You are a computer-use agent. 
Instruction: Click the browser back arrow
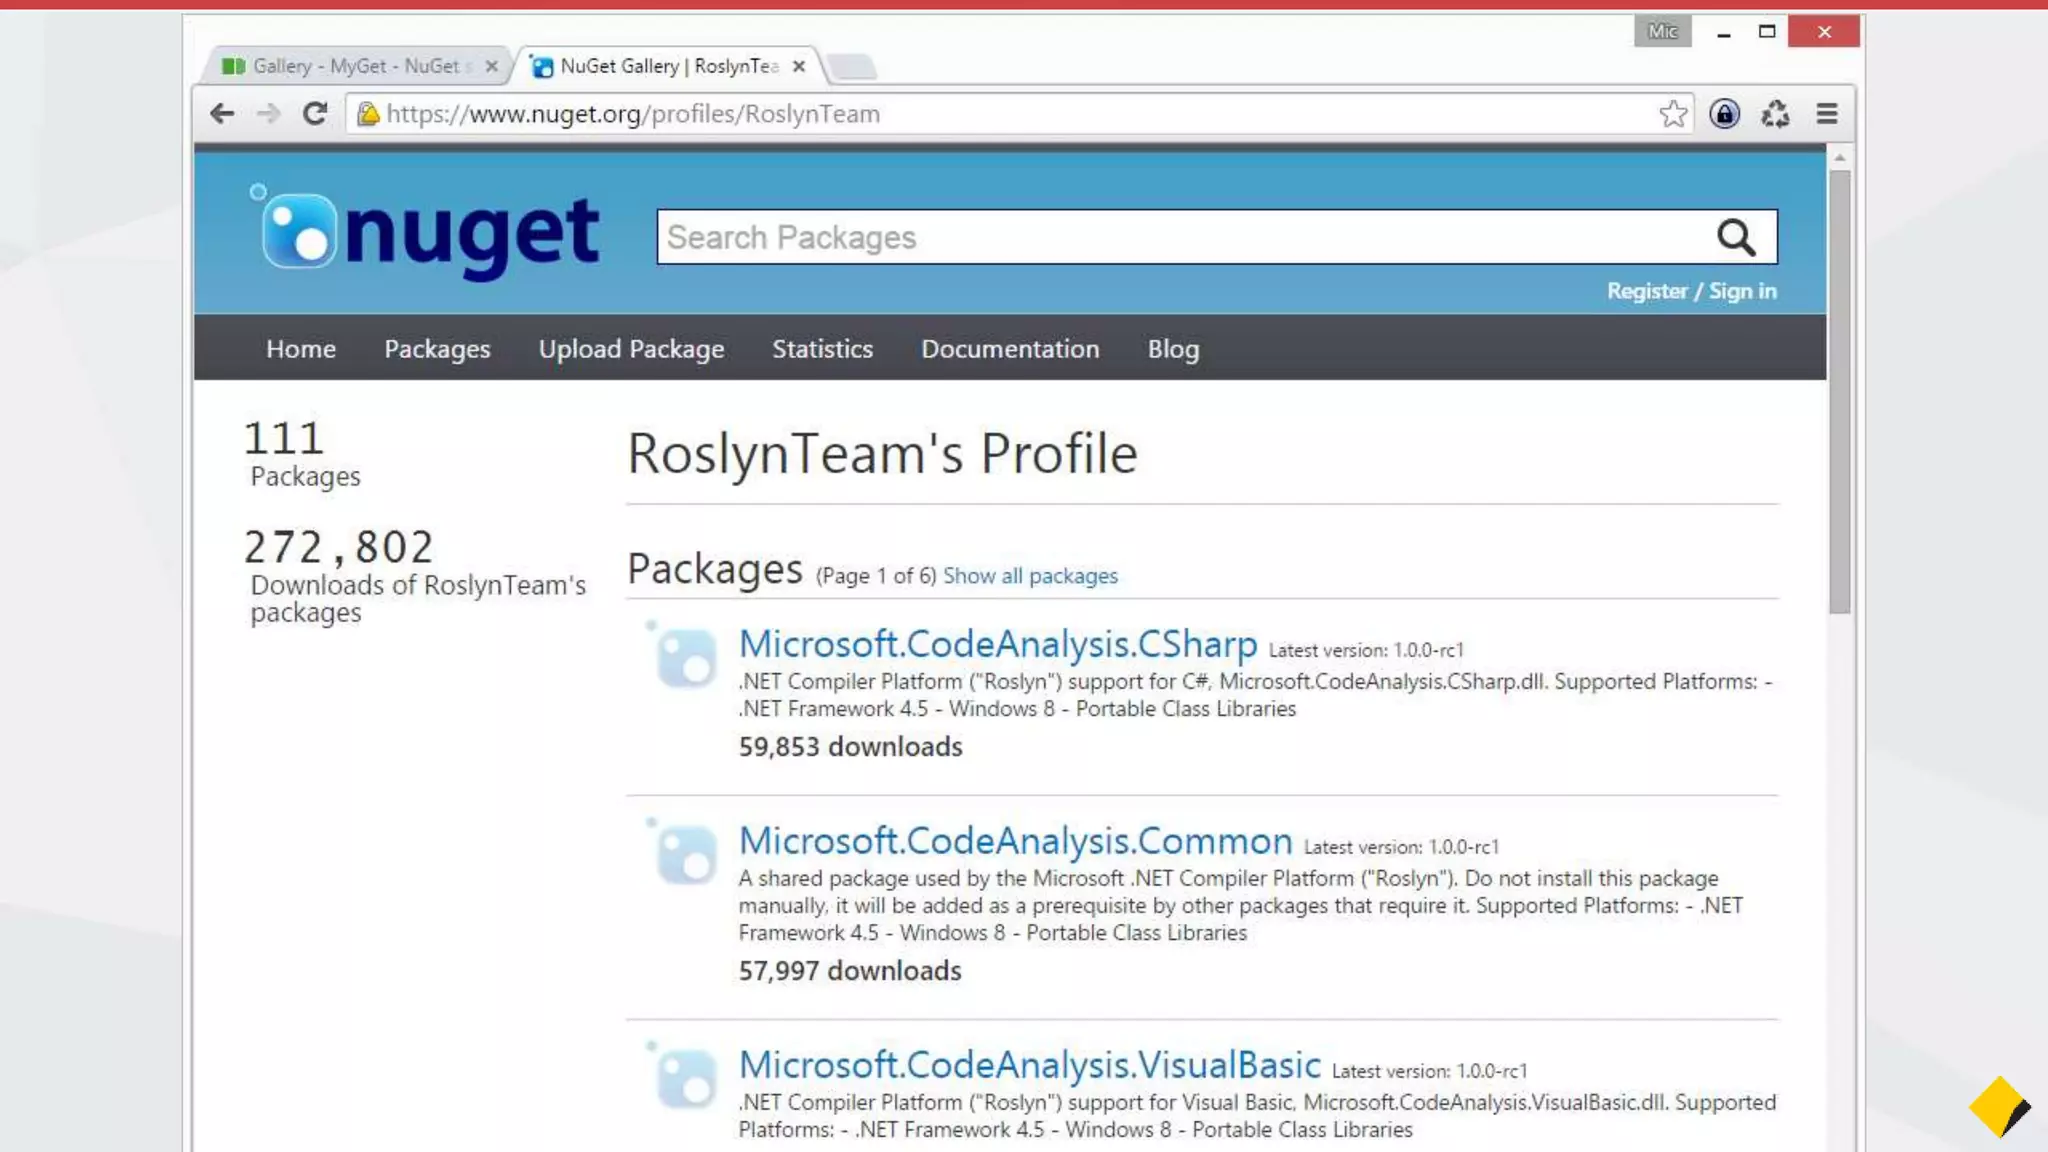(x=222, y=114)
